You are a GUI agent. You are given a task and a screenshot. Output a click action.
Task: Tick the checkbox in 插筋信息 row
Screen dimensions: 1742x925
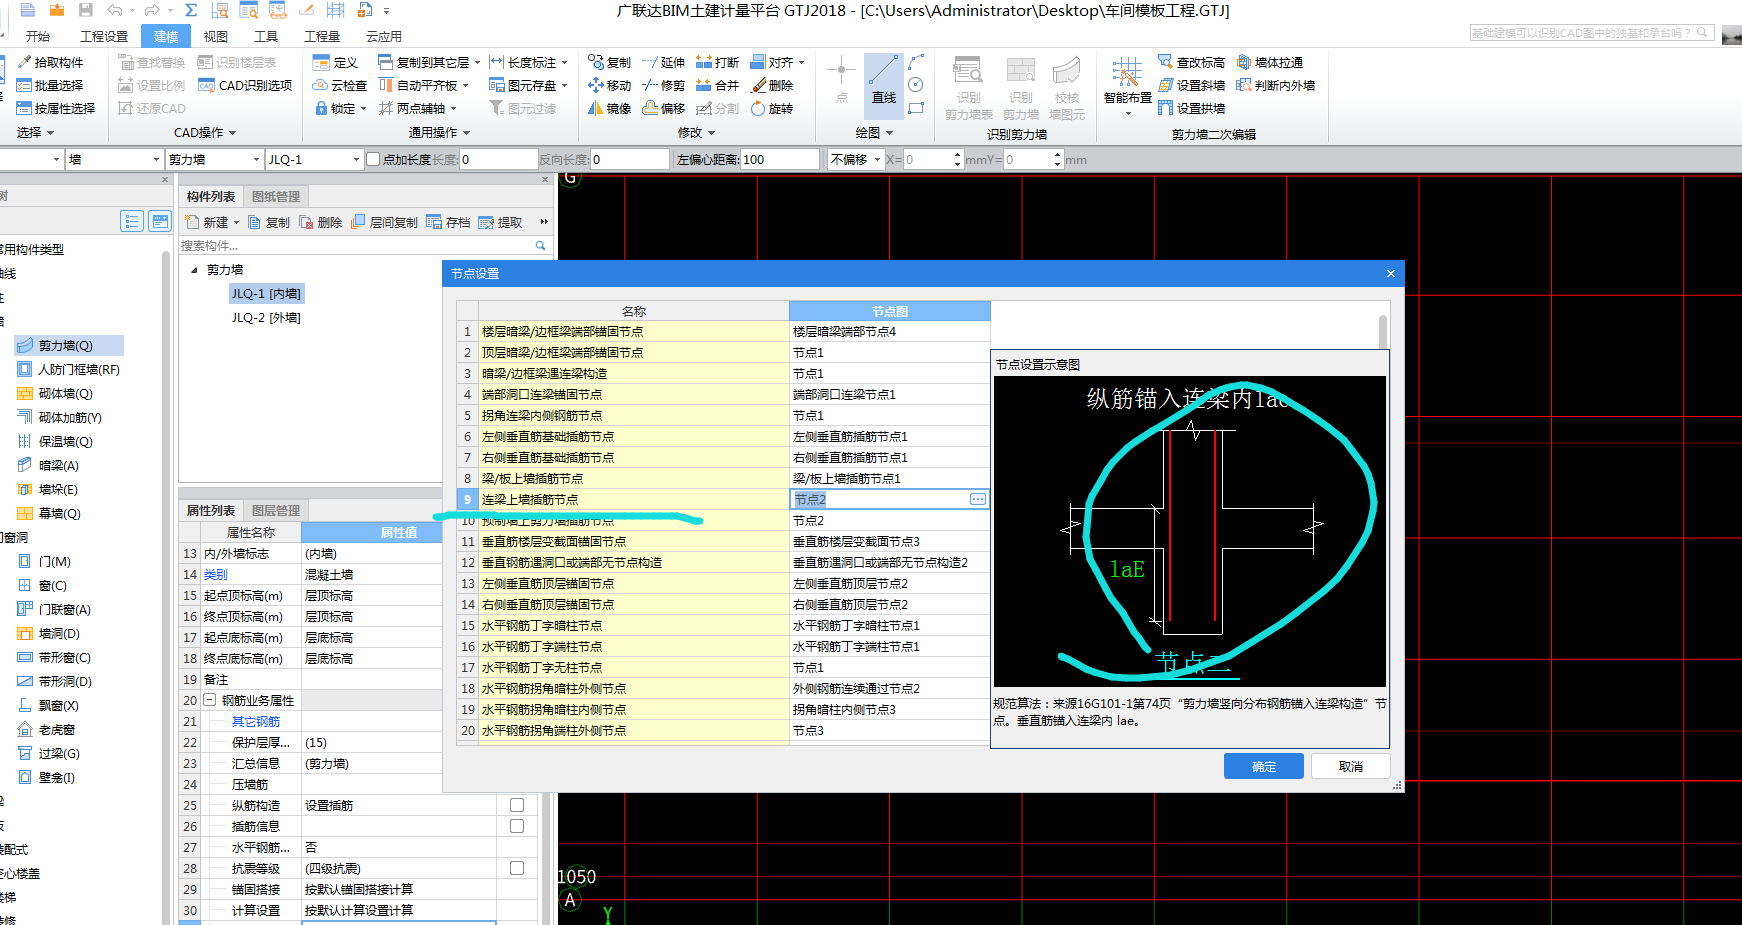point(517,826)
